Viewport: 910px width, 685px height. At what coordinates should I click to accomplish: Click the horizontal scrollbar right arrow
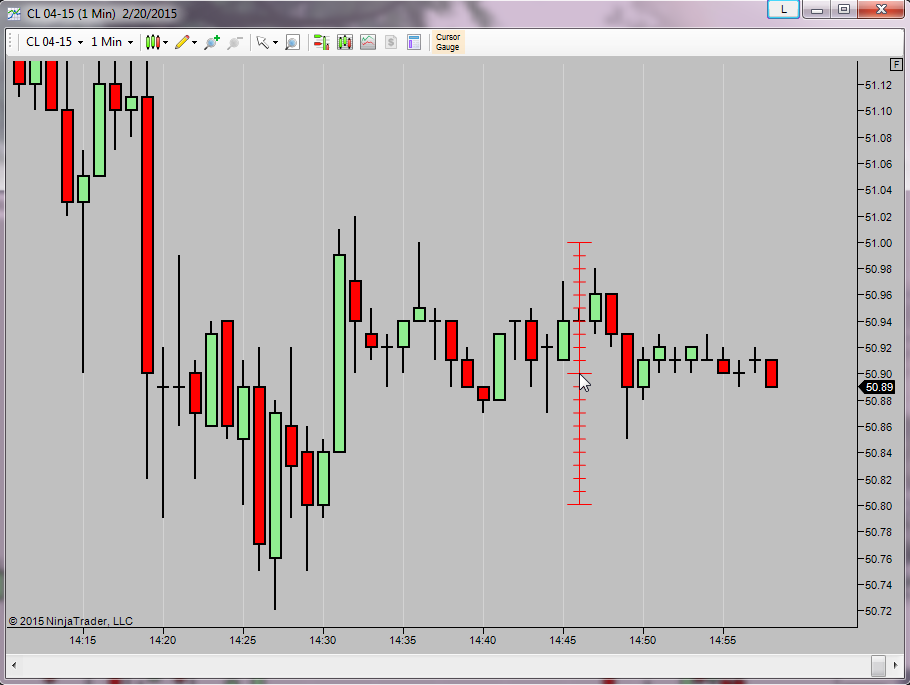point(896,665)
